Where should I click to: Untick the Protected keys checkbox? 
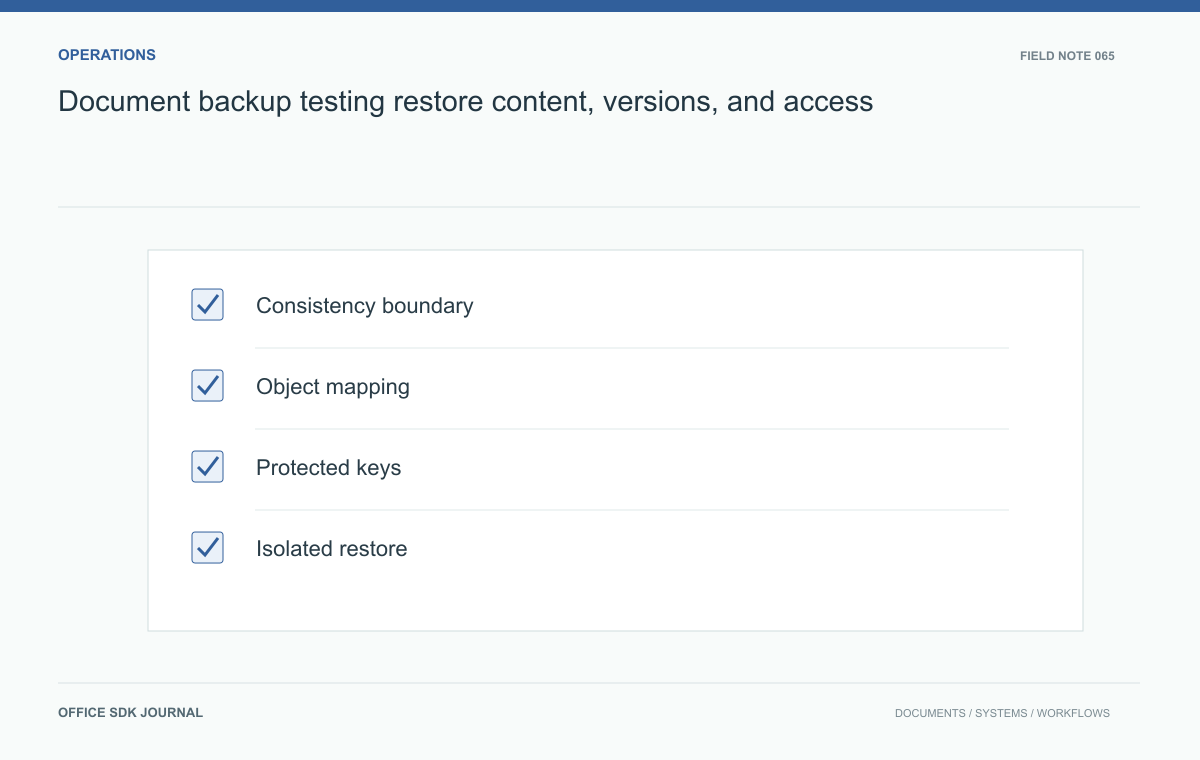pyautogui.click(x=207, y=467)
